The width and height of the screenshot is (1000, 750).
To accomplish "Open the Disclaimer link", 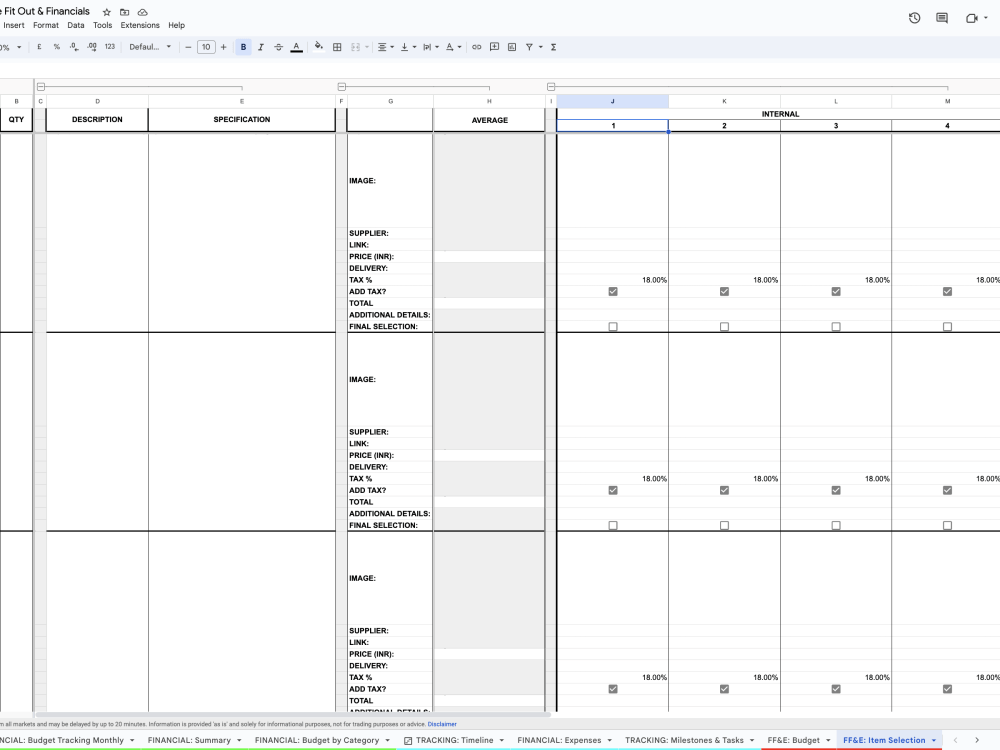I will [x=440, y=723].
